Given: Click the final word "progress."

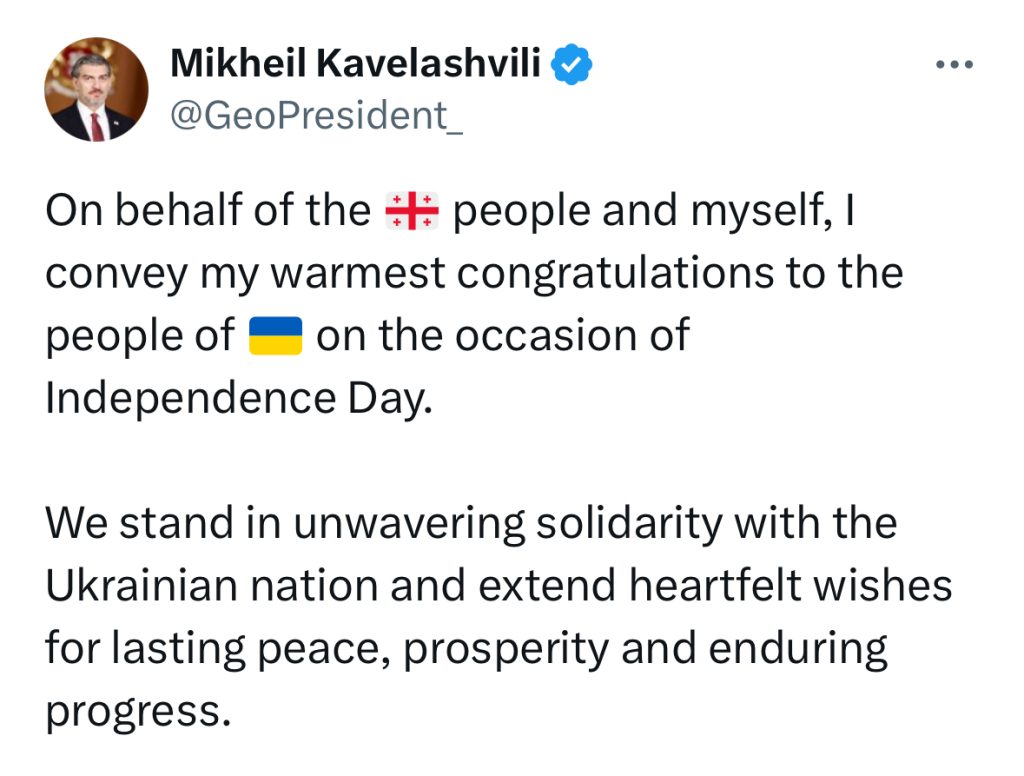Looking at the screenshot, I should coord(138,713).
